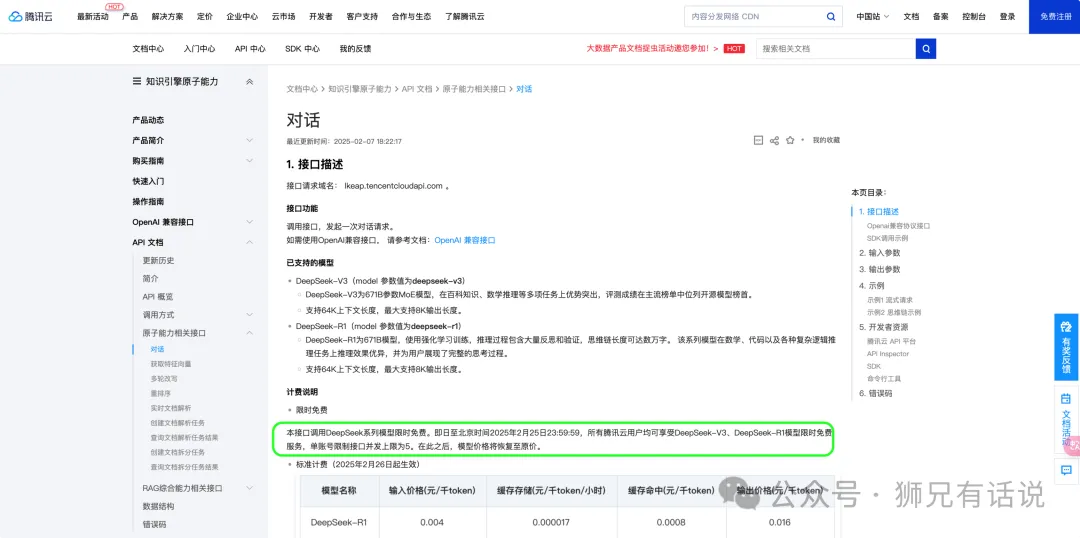
Task: Open 我的反馈 tab
Action: pos(355,49)
